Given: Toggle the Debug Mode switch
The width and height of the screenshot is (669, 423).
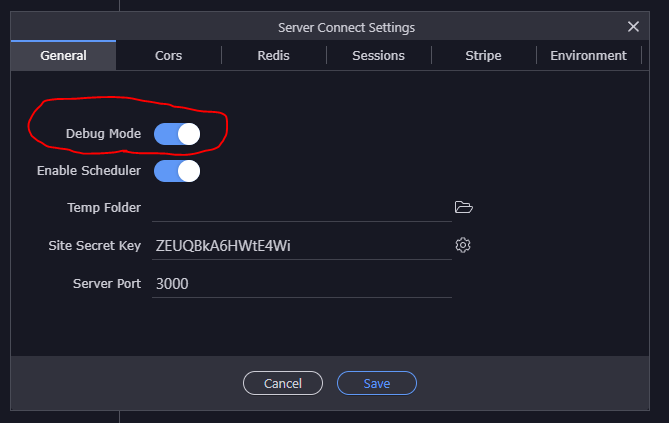Looking at the screenshot, I should [177, 134].
